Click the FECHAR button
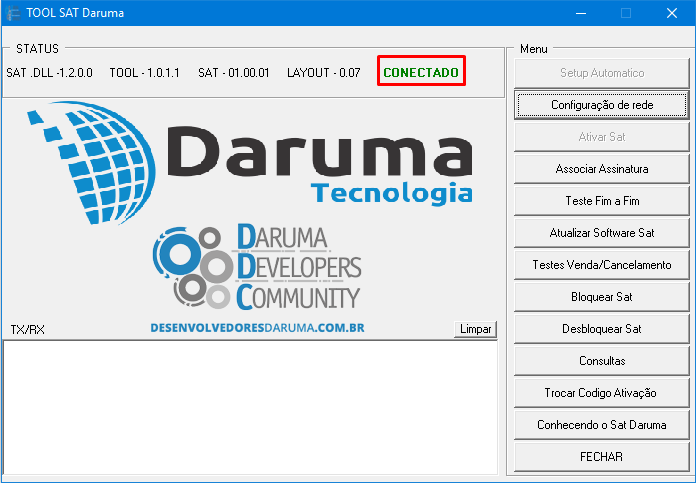 point(601,456)
